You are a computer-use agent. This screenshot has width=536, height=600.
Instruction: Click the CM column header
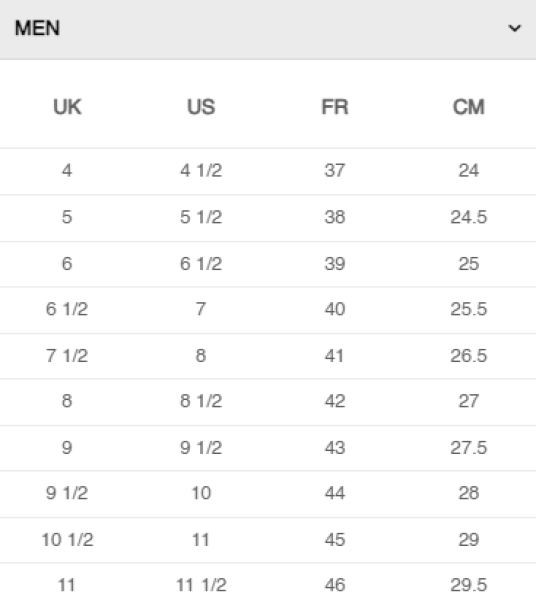[469, 107]
